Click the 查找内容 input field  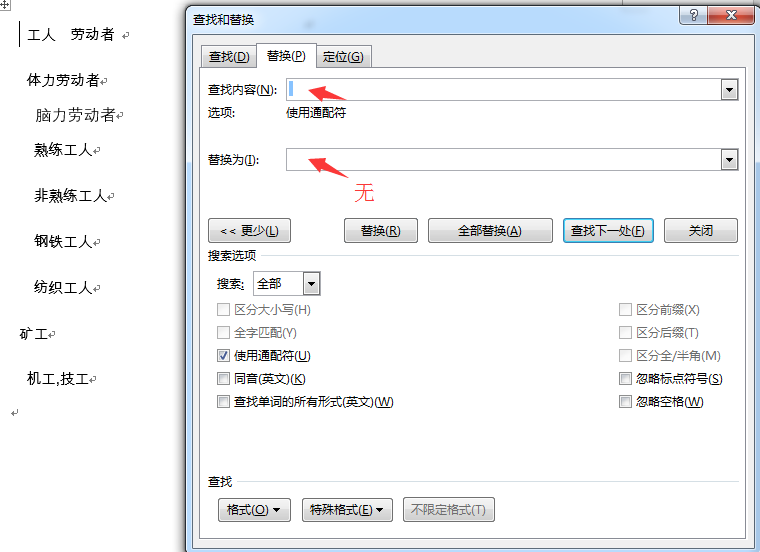[504, 90]
